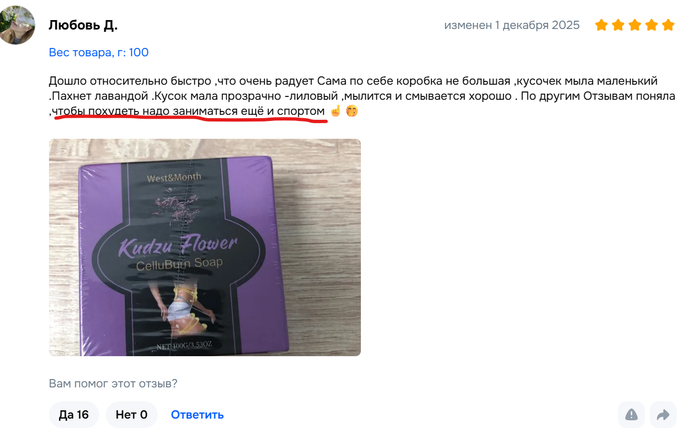
Task: Vote Нет 0 on review helpfulness
Action: click(x=131, y=415)
